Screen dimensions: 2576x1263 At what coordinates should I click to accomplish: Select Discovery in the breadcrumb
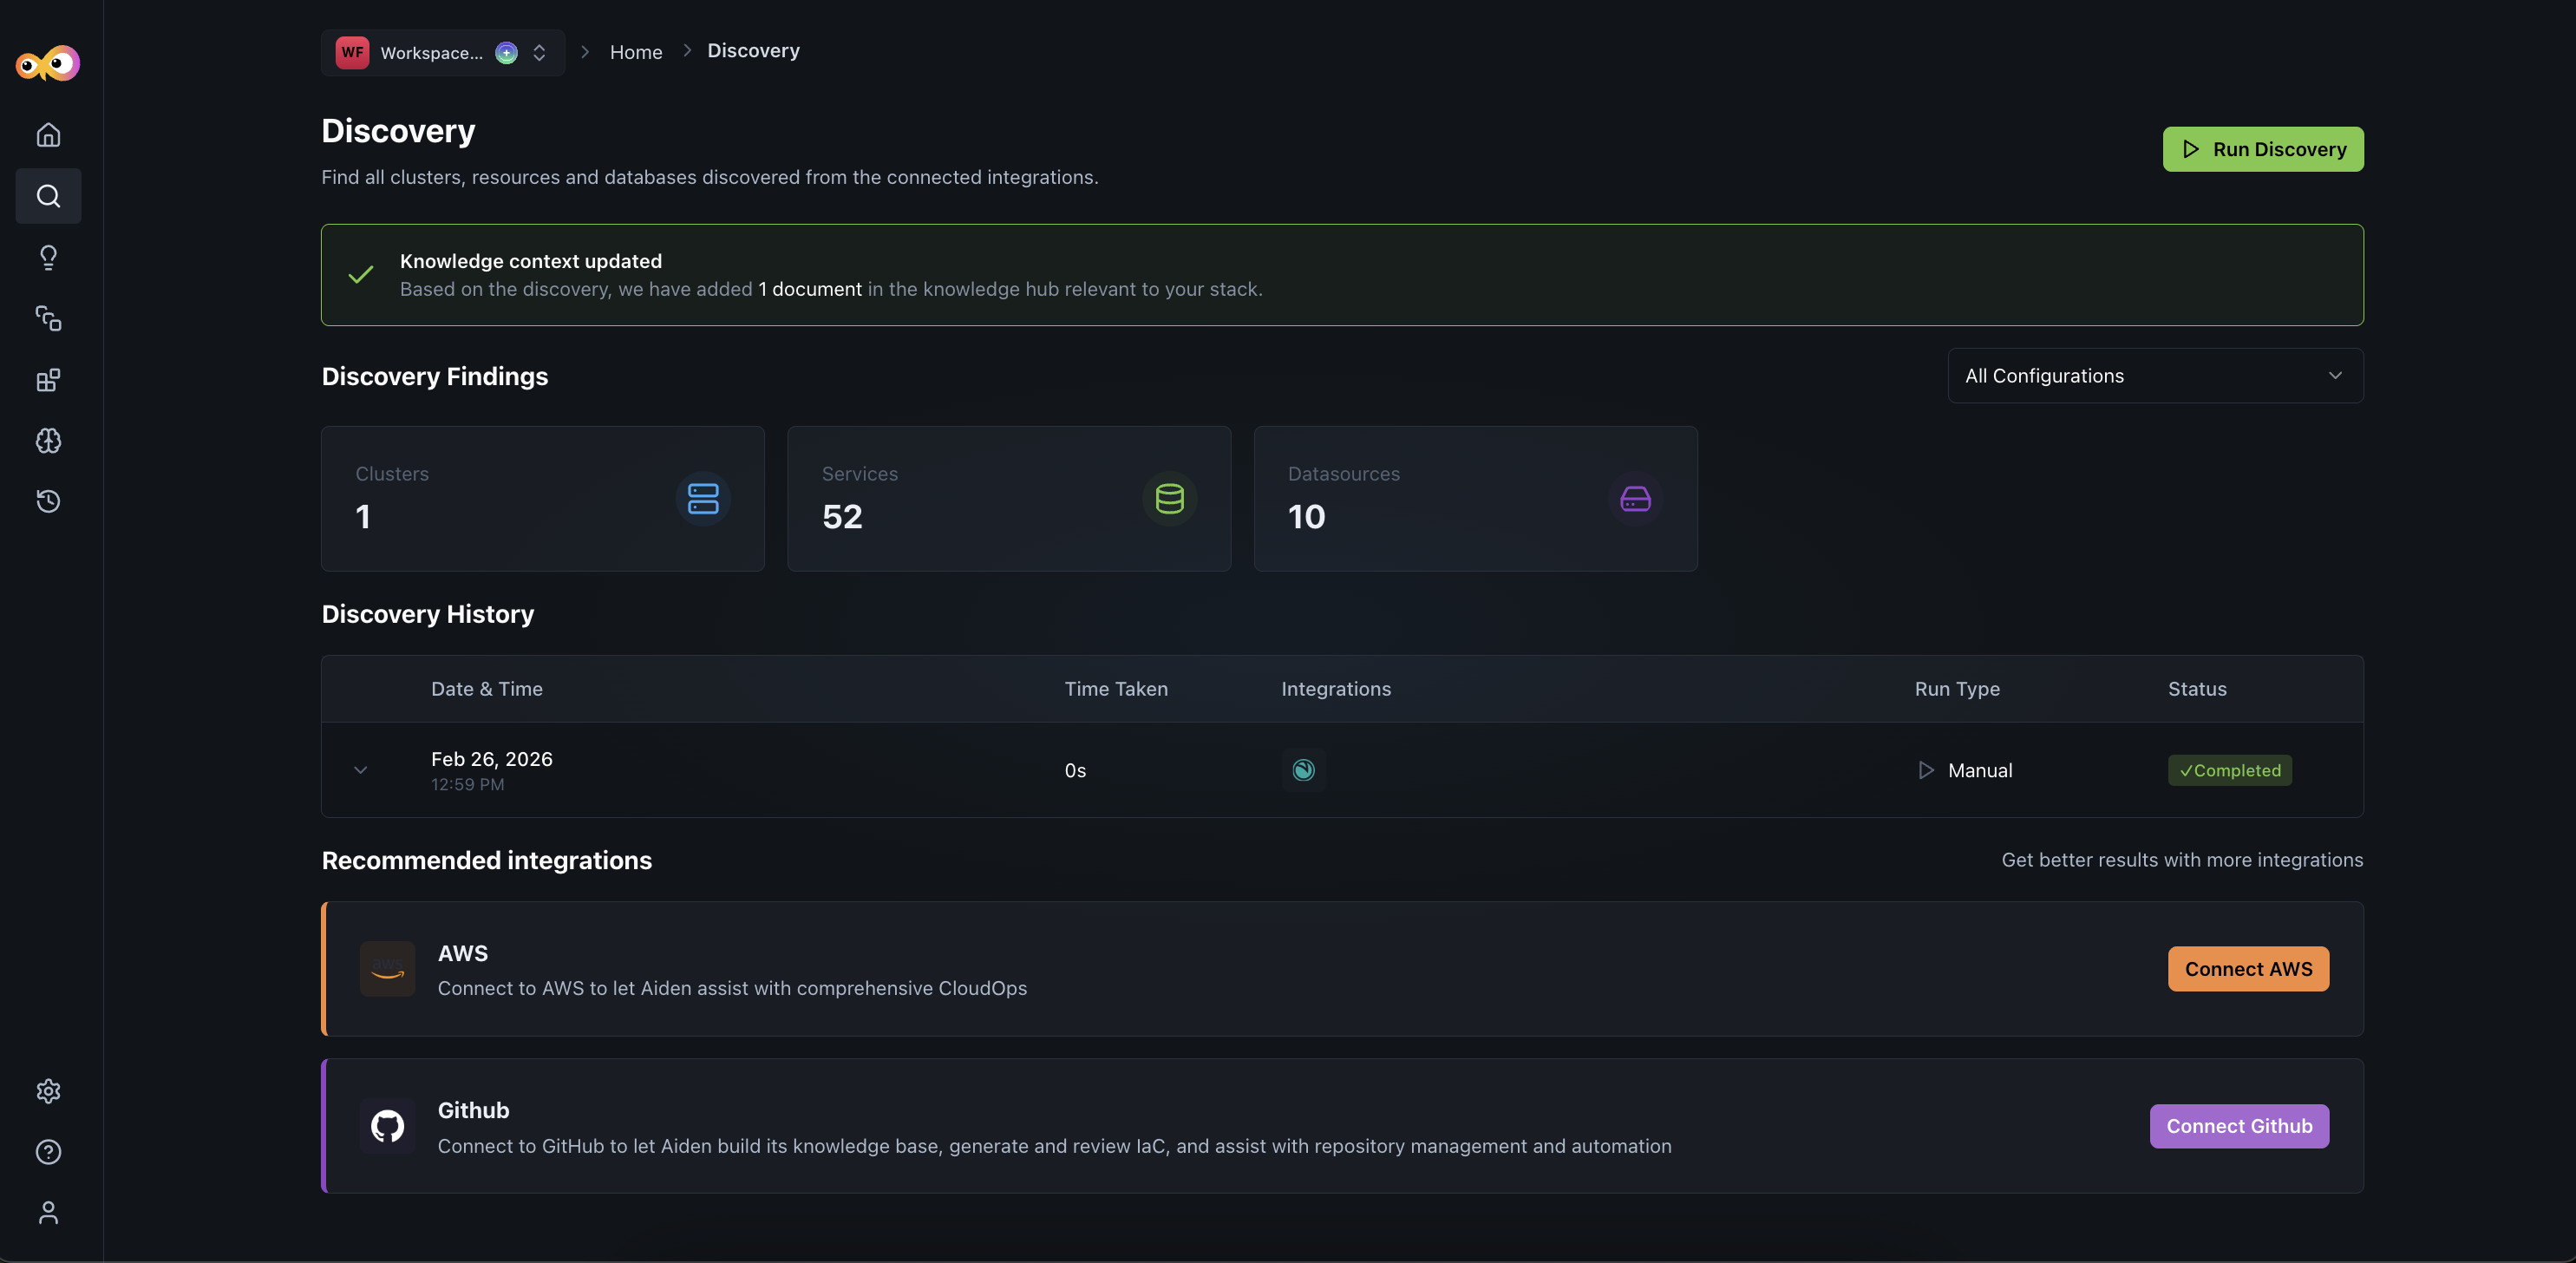point(753,50)
